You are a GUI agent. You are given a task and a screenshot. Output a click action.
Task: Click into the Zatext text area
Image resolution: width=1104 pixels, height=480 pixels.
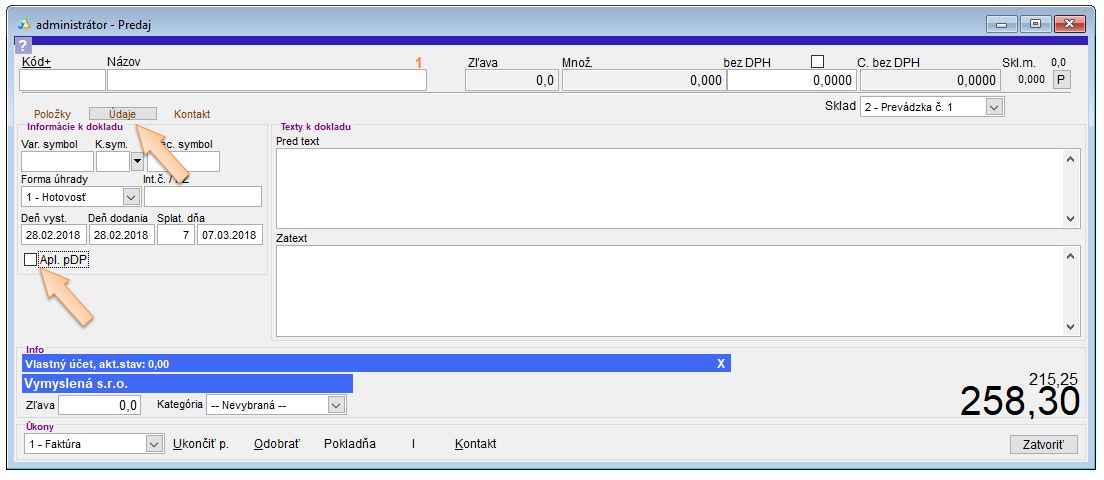(668, 290)
